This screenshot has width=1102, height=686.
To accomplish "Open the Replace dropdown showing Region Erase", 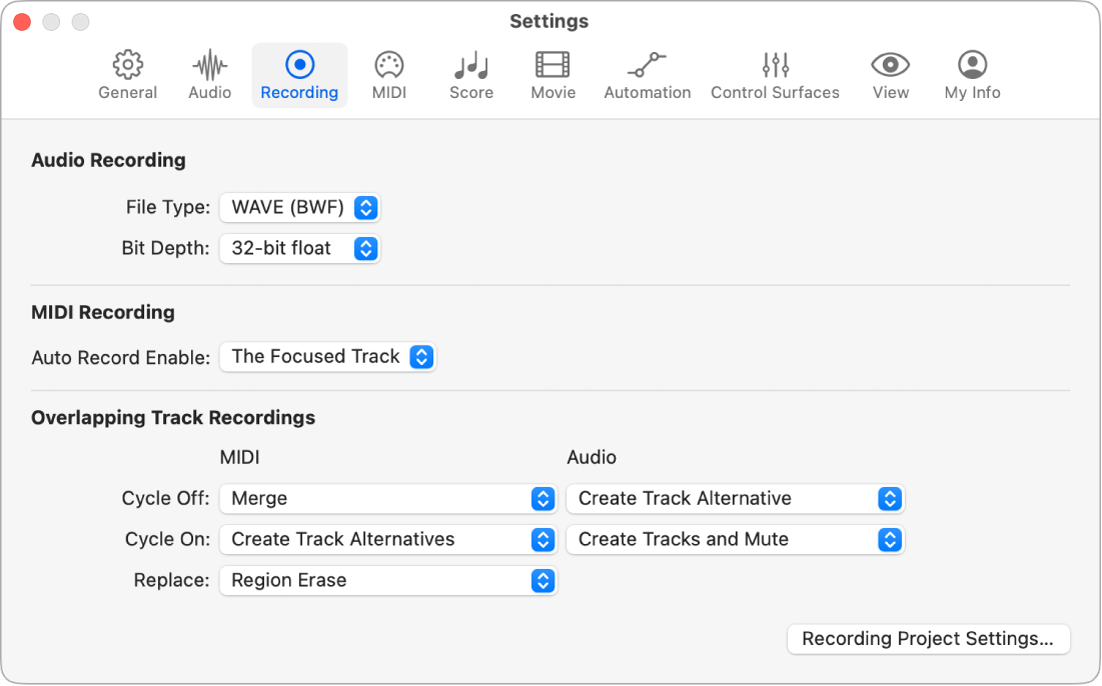I will (x=388, y=580).
